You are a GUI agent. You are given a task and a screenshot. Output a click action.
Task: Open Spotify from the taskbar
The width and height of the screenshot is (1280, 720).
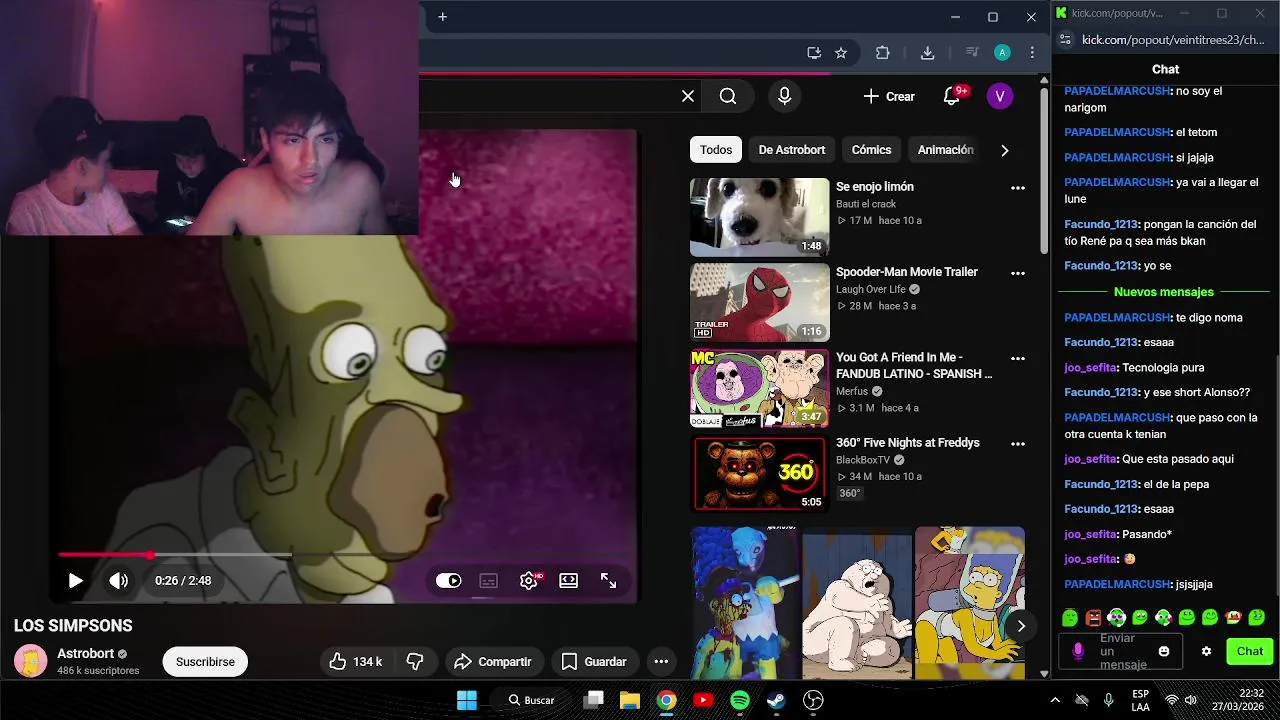tap(740, 700)
